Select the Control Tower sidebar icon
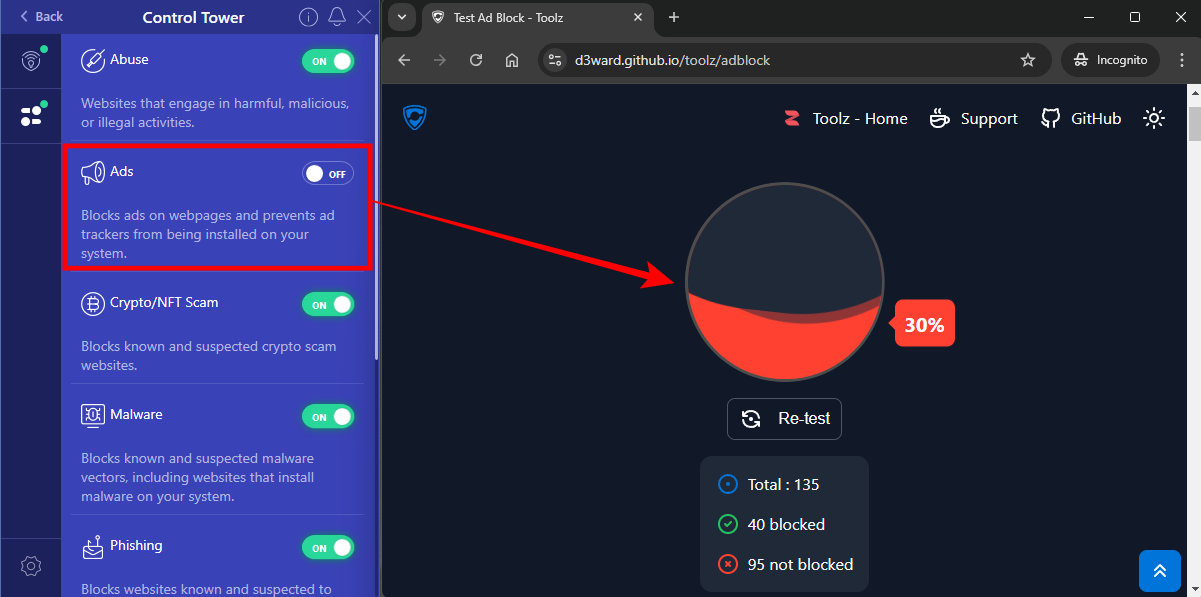1201x597 pixels. pos(31,115)
